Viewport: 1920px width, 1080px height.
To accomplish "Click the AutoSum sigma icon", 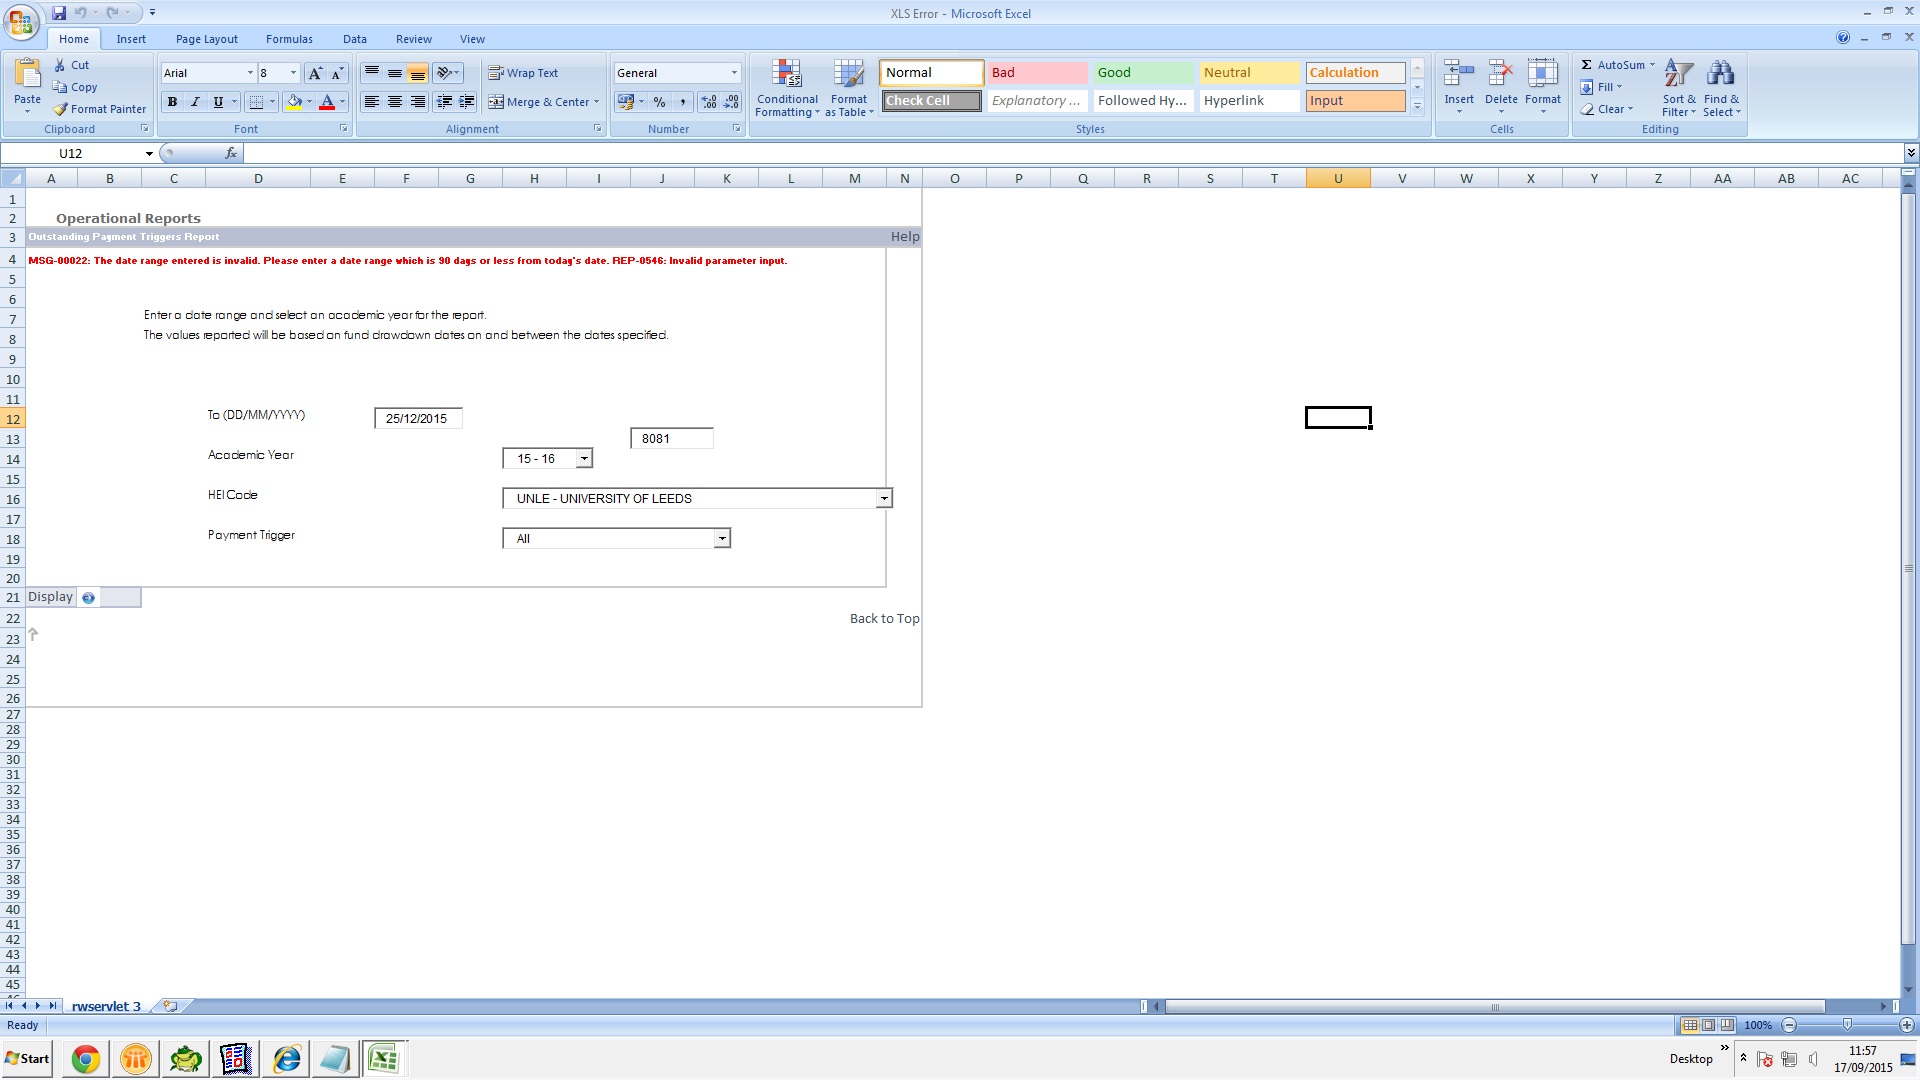I will tap(1587, 65).
